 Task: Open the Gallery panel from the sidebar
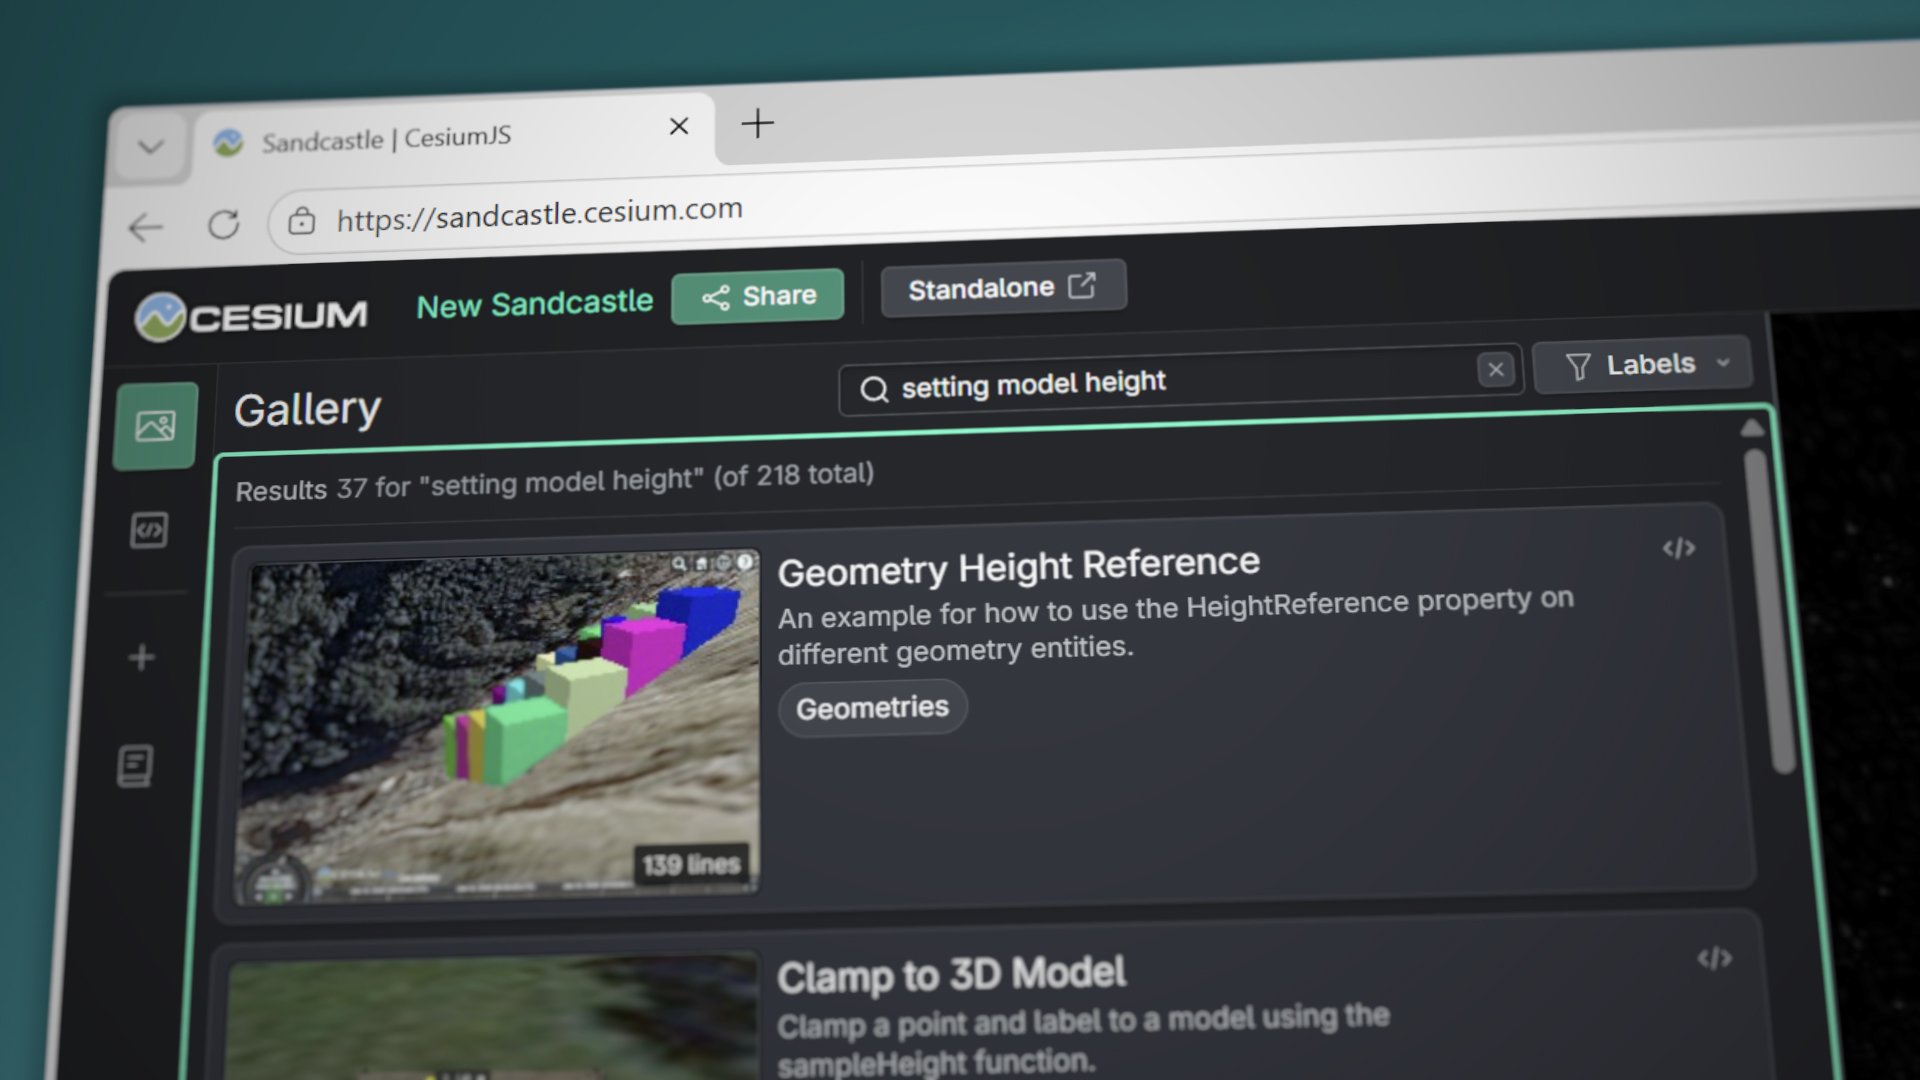[154, 425]
